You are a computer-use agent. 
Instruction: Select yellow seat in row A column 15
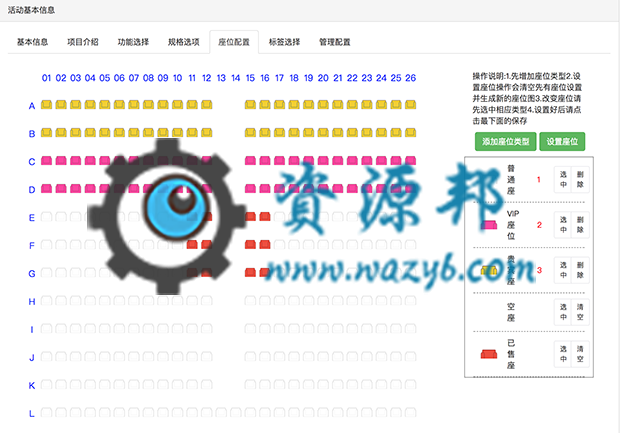250,104
